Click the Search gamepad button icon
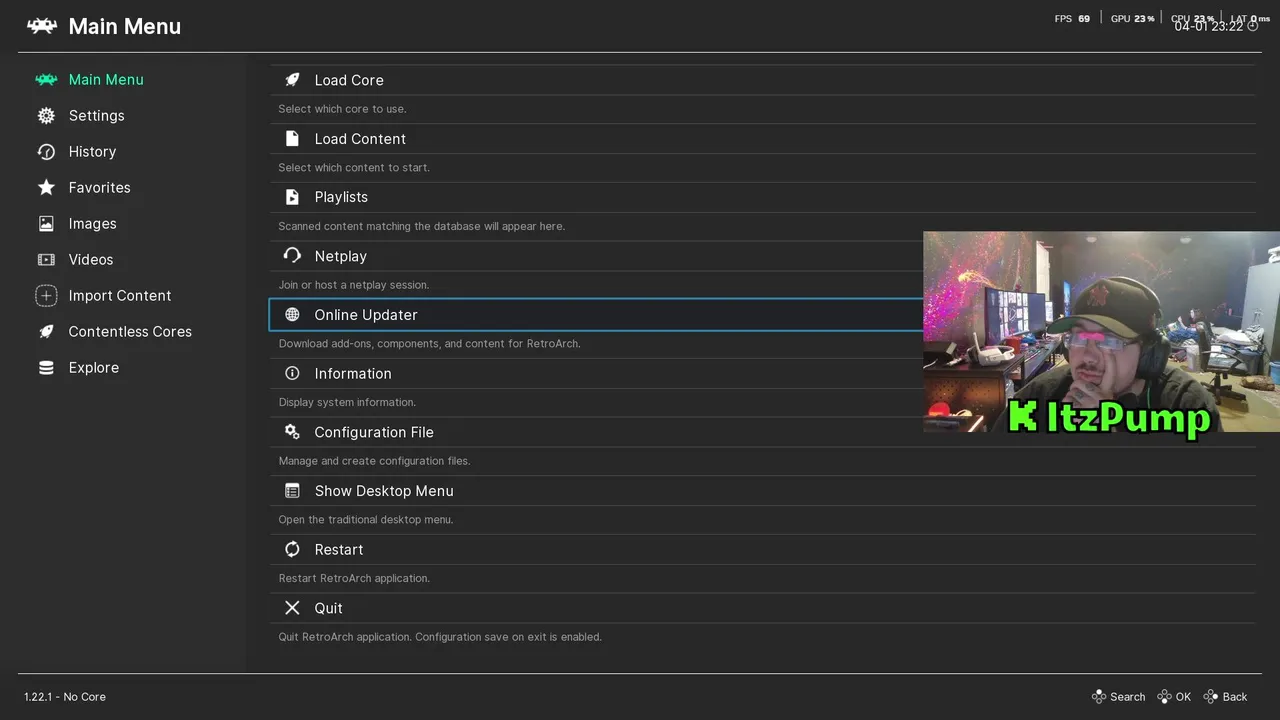 click(x=1098, y=697)
